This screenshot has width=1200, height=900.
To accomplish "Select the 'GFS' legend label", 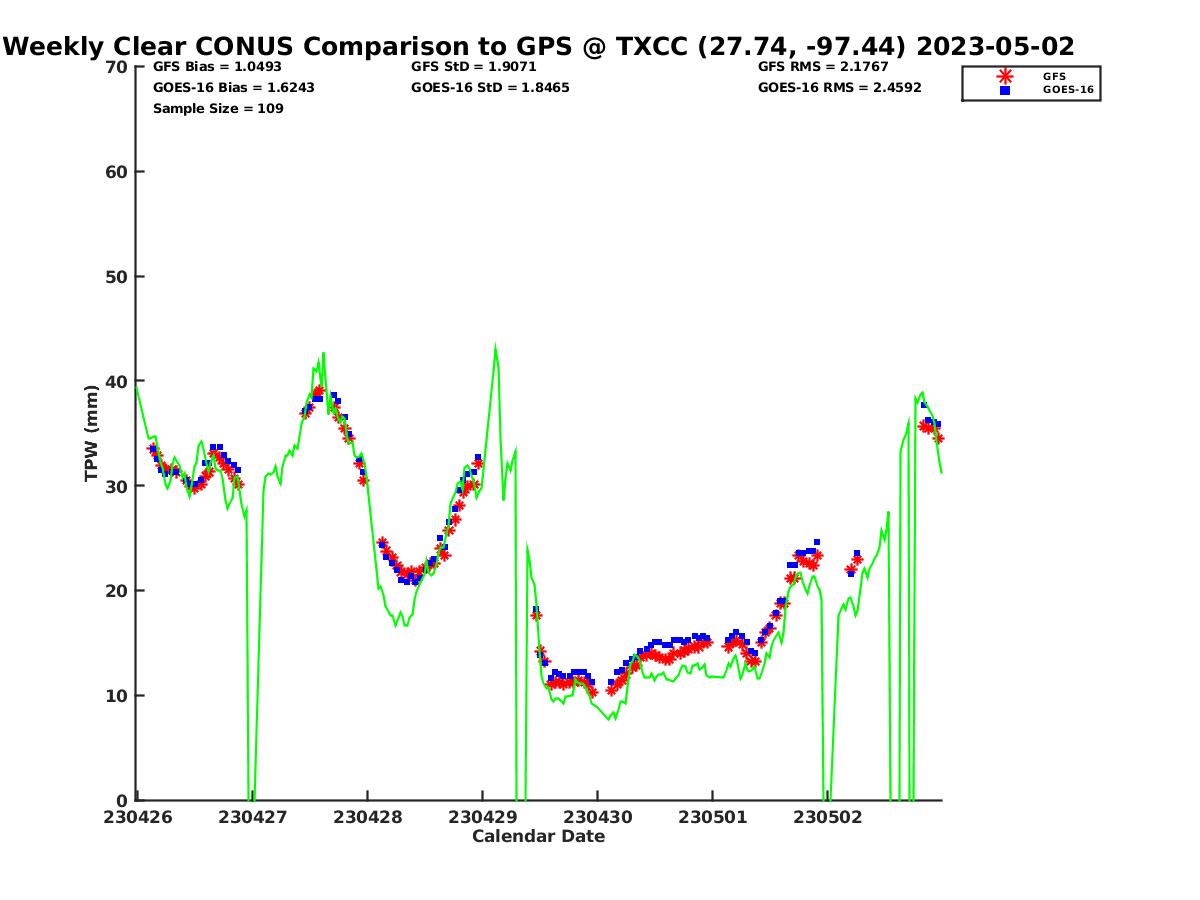I will tap(1054, 76).
